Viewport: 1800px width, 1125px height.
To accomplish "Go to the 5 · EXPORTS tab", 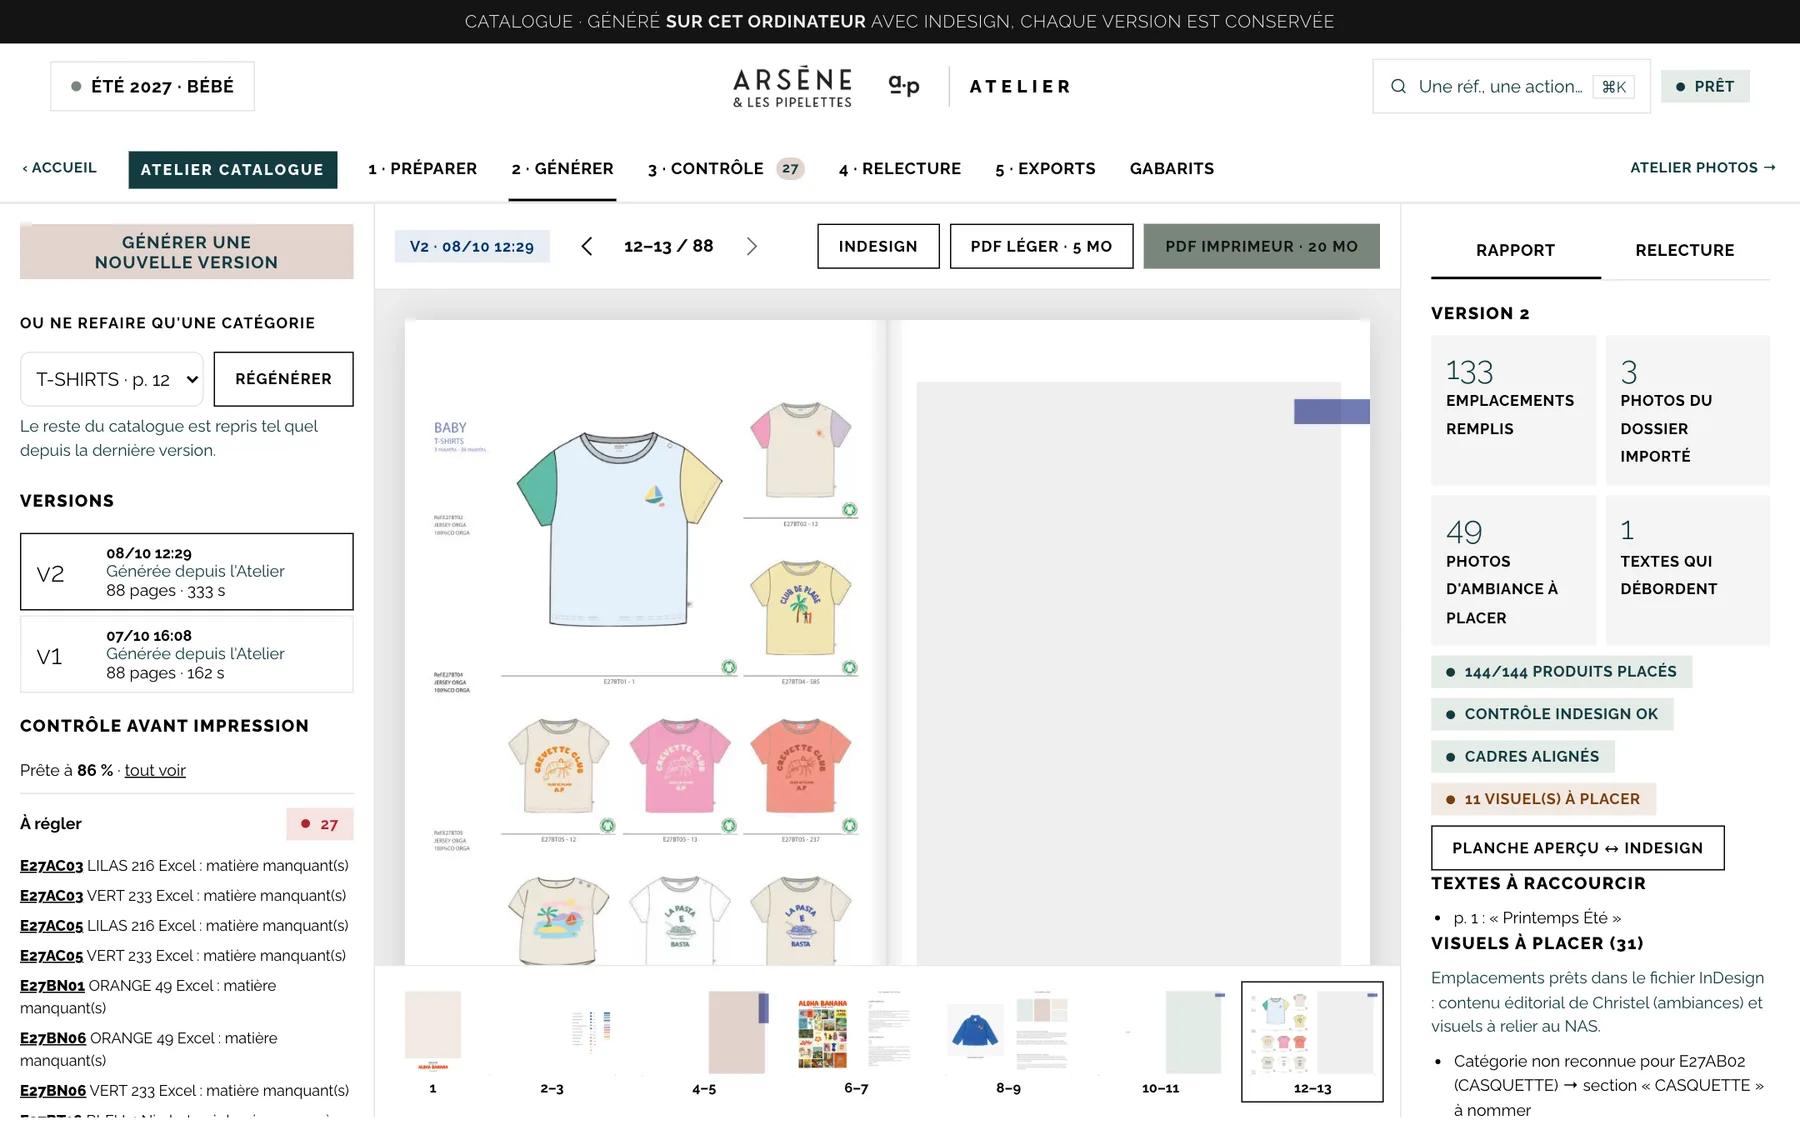I will [1045, 169].
